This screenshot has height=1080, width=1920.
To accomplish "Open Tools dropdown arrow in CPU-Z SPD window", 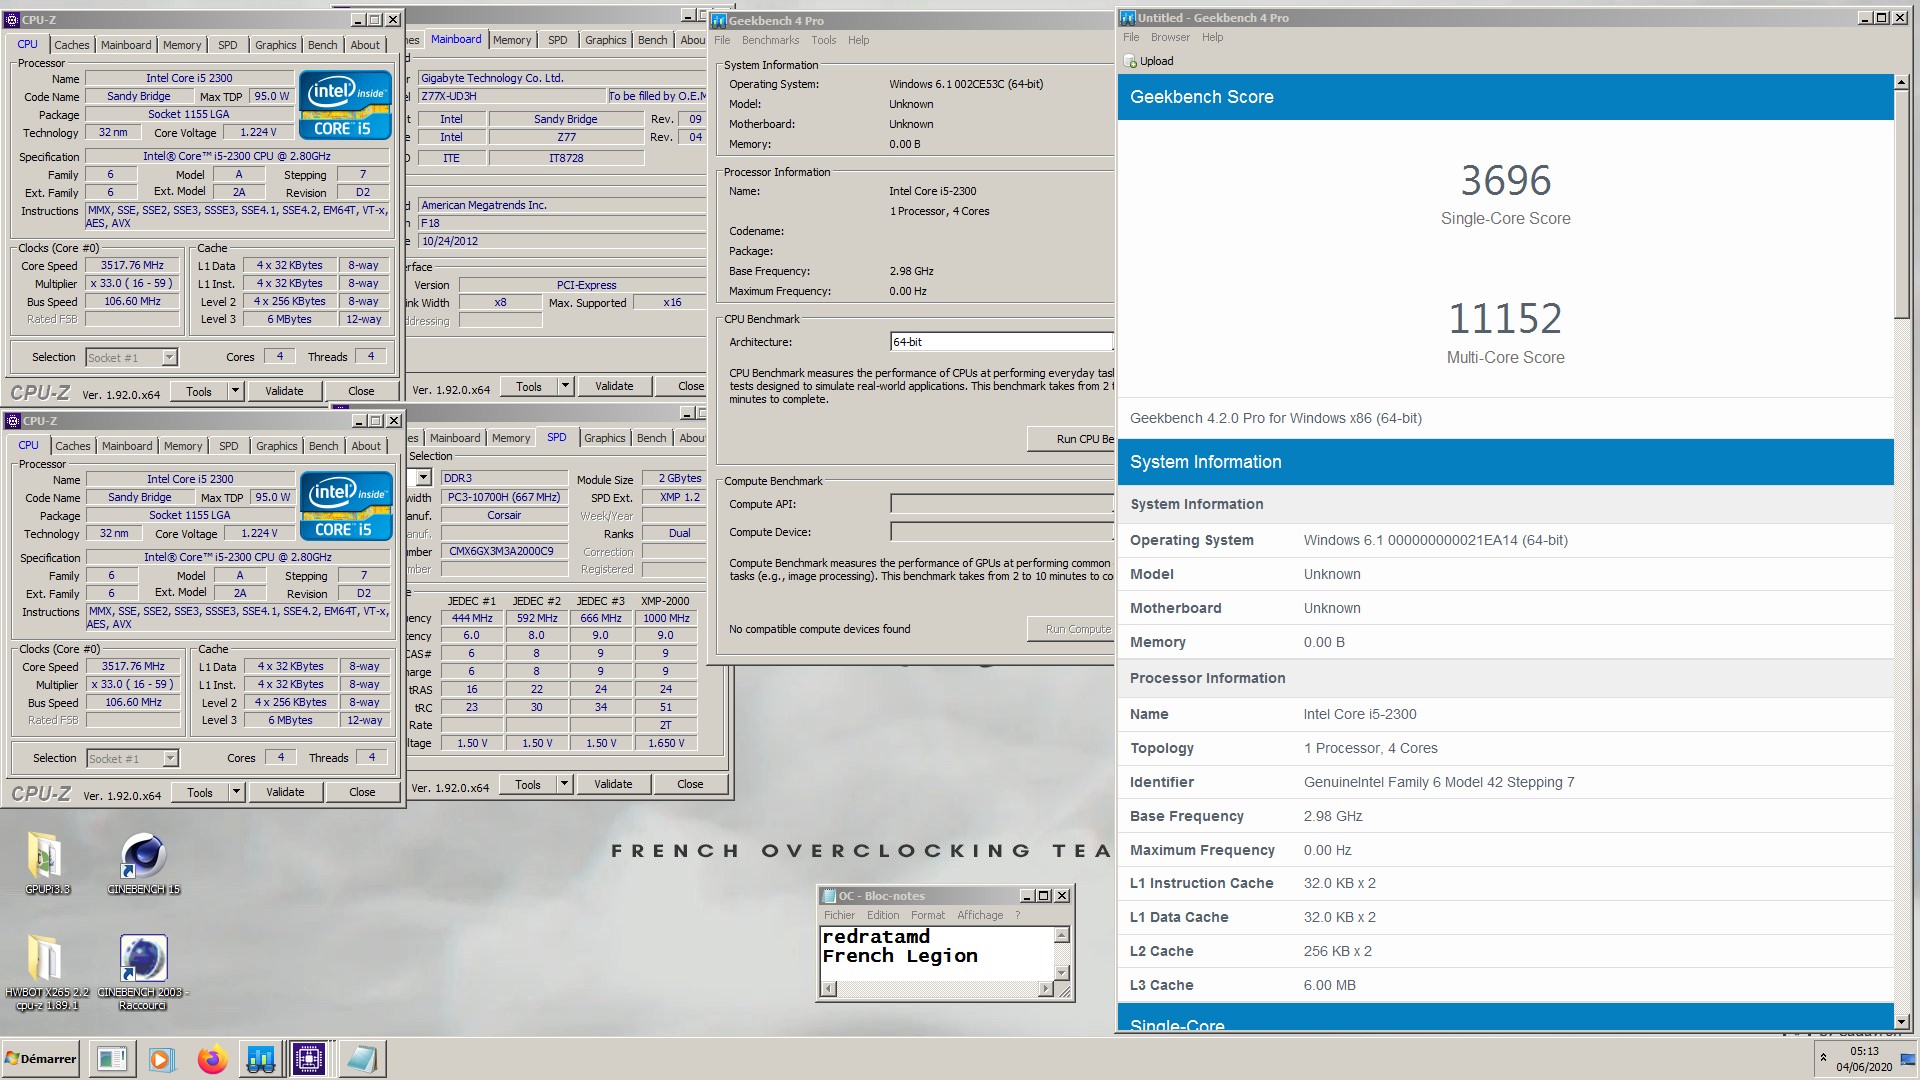I will [564, 784].
